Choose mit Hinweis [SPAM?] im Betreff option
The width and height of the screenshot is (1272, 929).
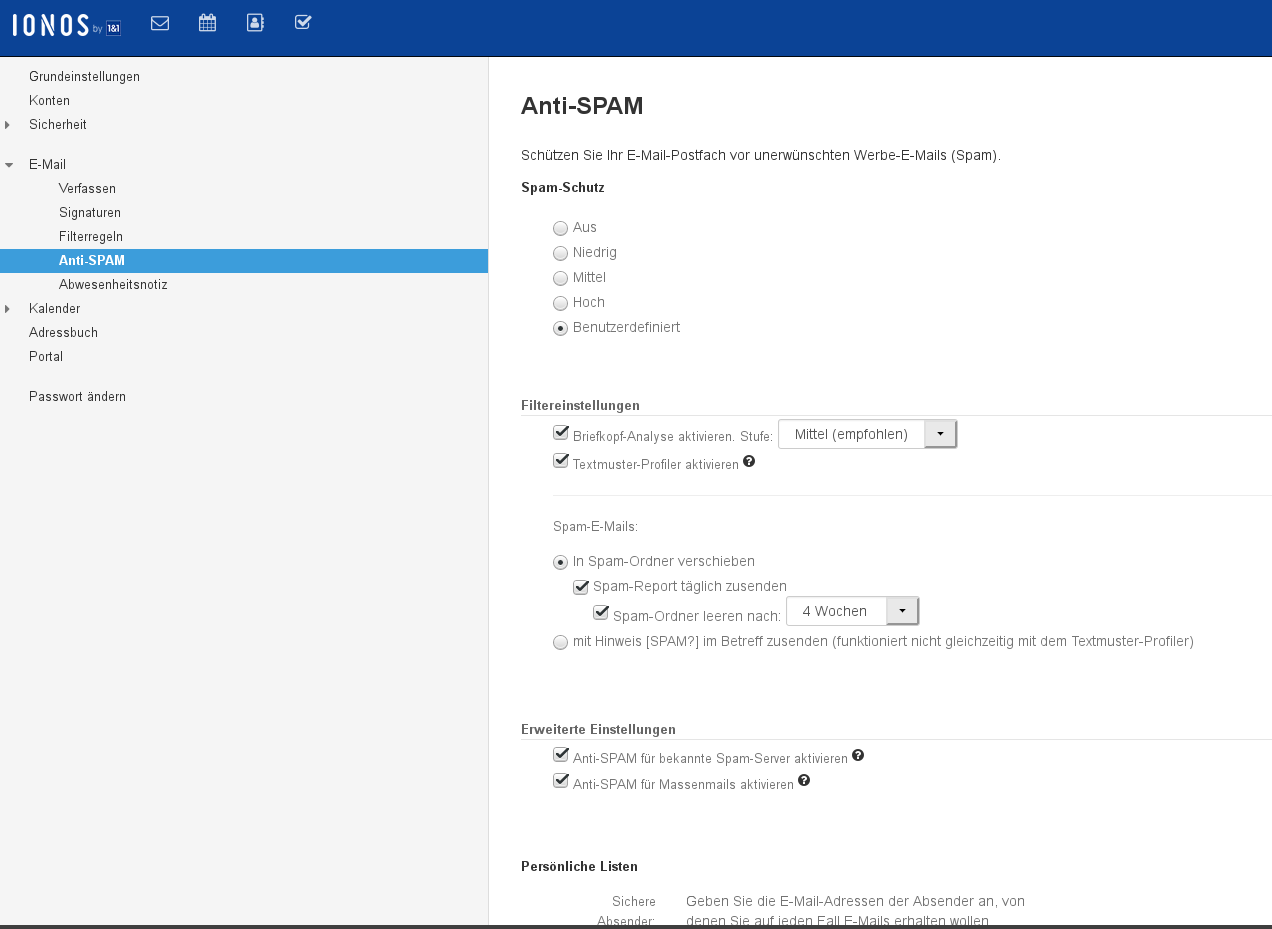561,643
